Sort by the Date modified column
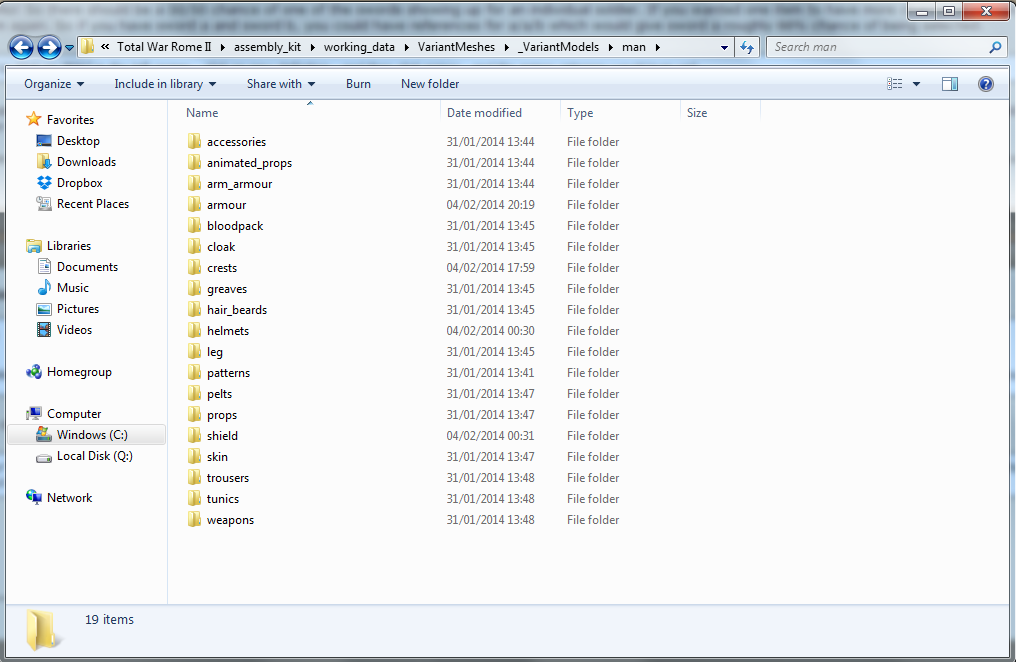1016x662 pixels. tap(484, 113)
